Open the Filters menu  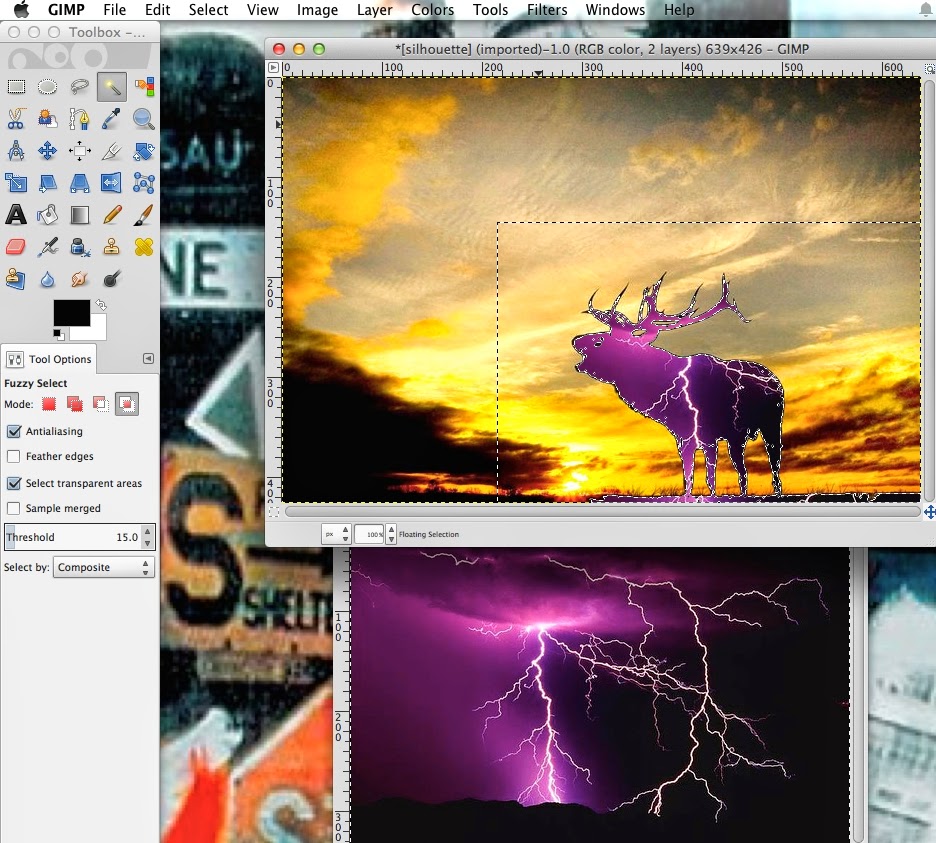pos(547,10)
